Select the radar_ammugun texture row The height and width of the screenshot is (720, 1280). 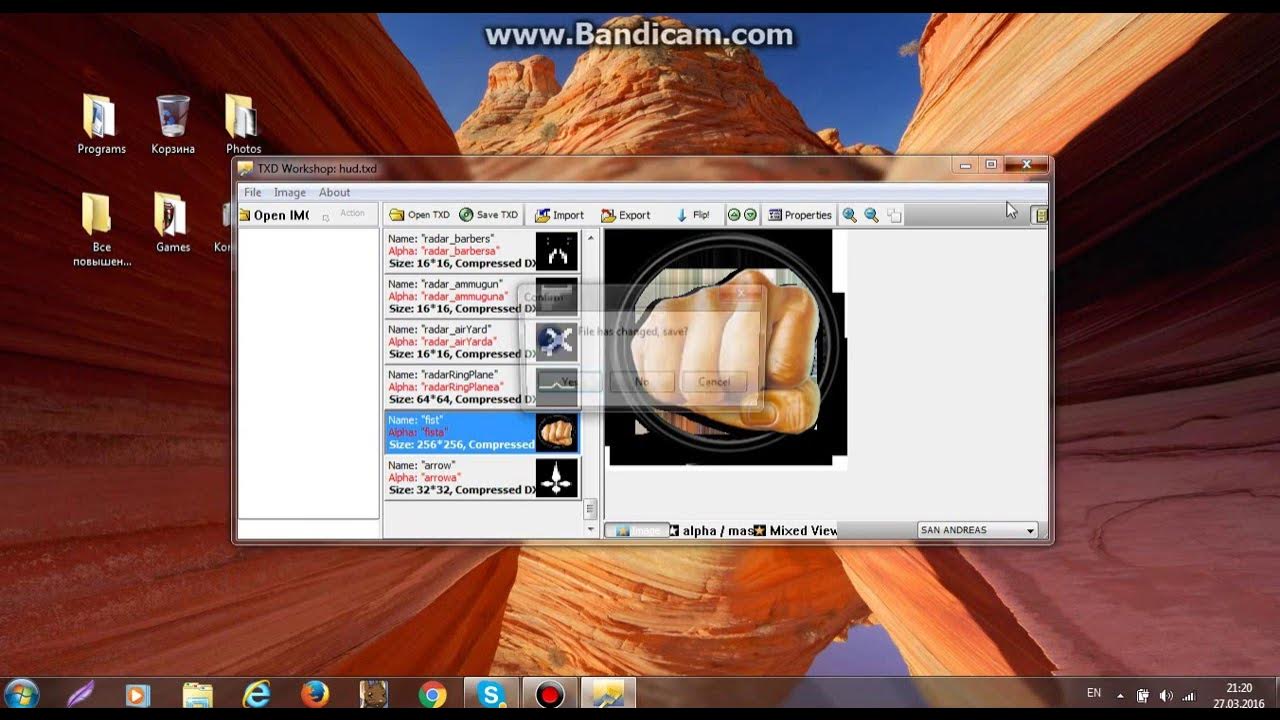(482, 297)
